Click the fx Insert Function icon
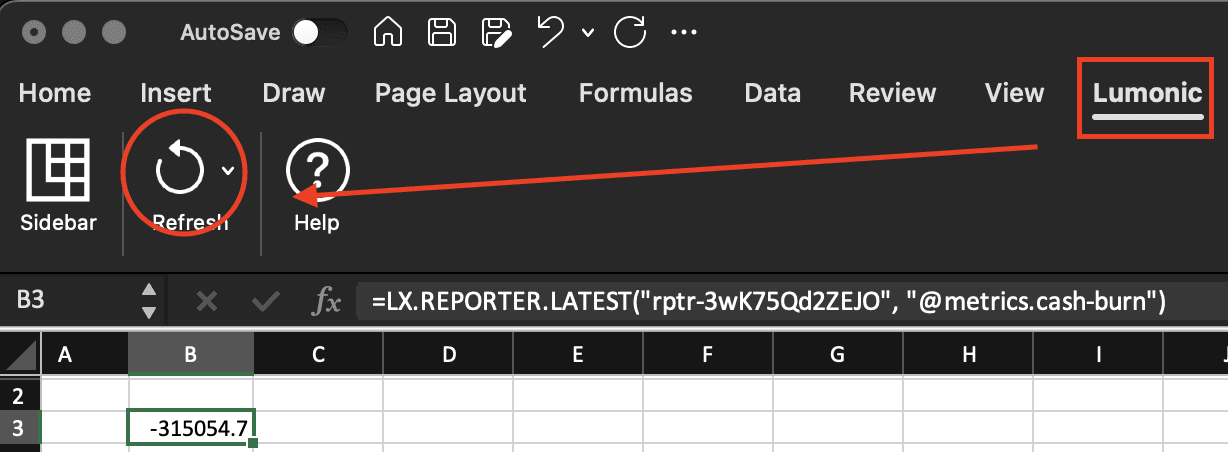Screen dimensions: 1228x452 [327, 301]
